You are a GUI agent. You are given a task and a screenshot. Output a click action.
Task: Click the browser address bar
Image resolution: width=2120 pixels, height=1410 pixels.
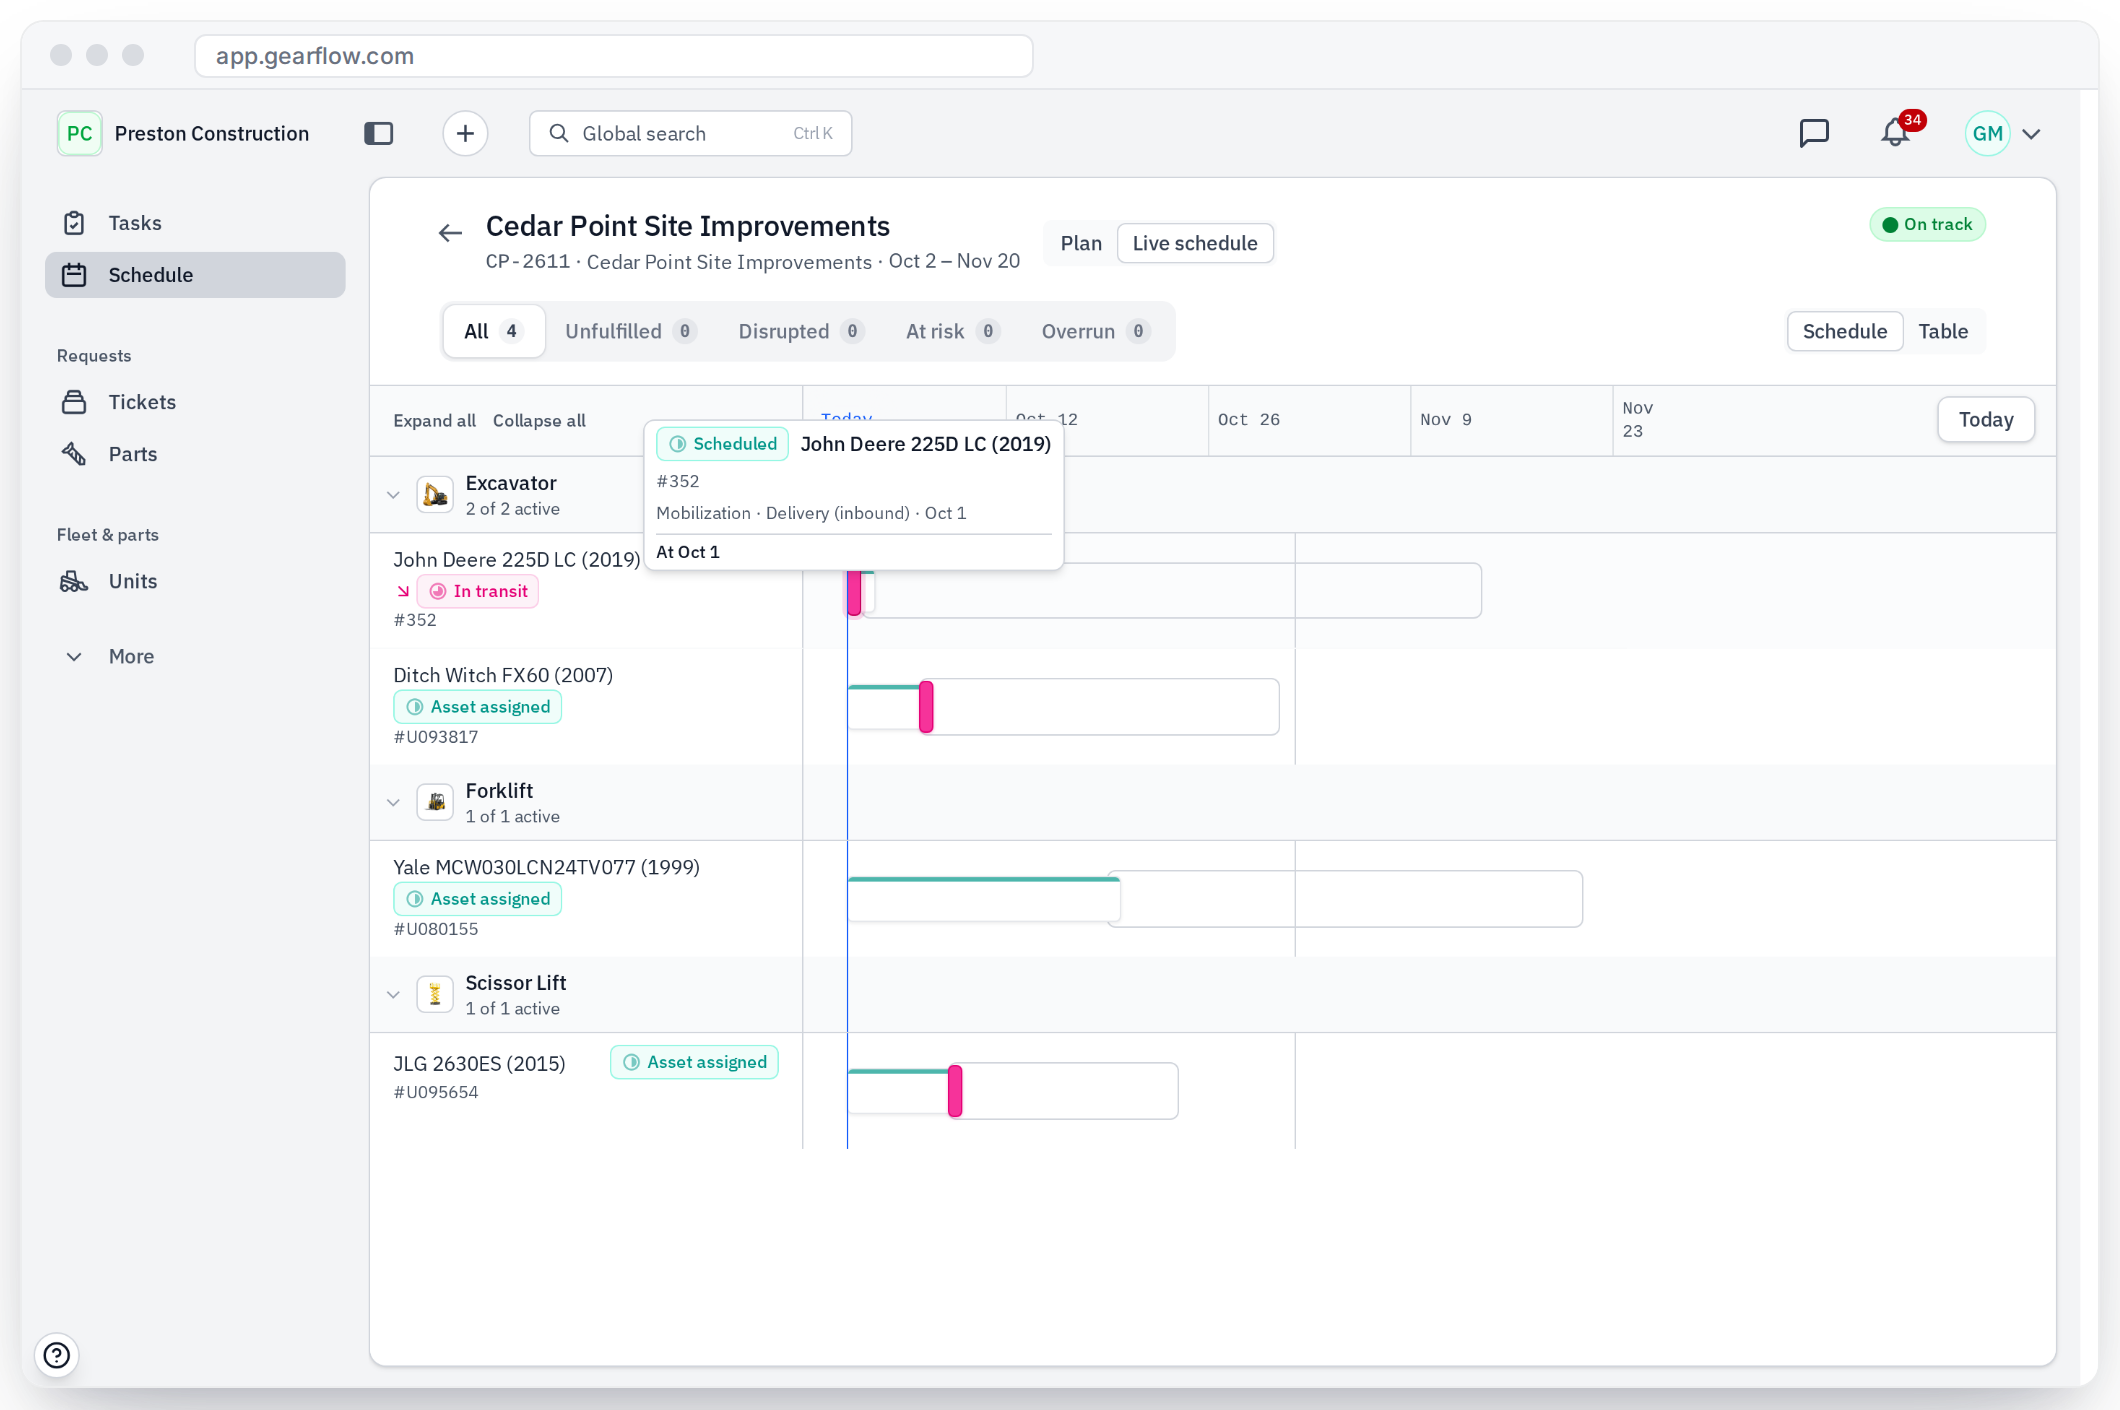613,56
